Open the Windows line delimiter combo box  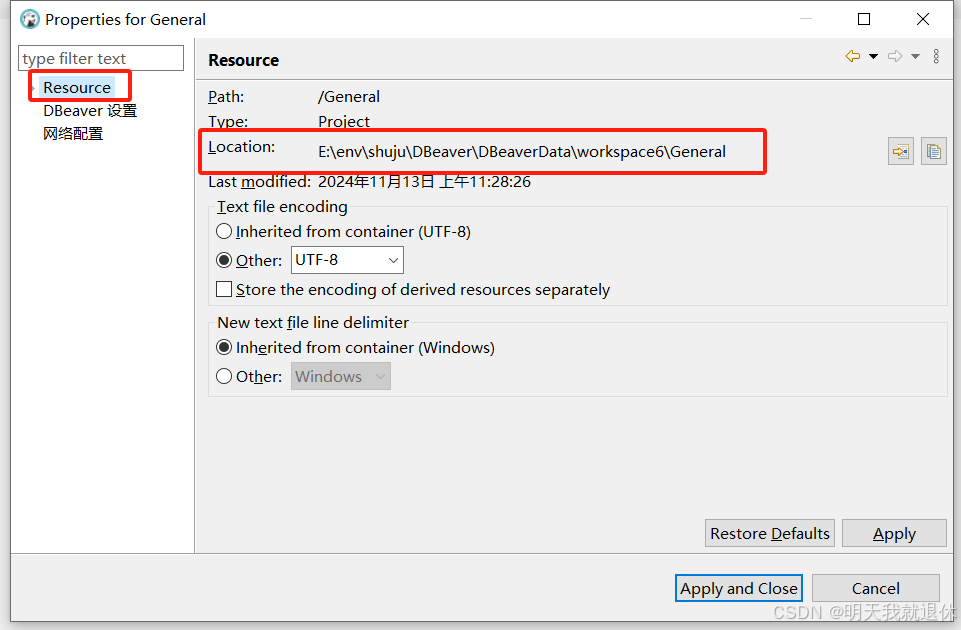point(341,376)
